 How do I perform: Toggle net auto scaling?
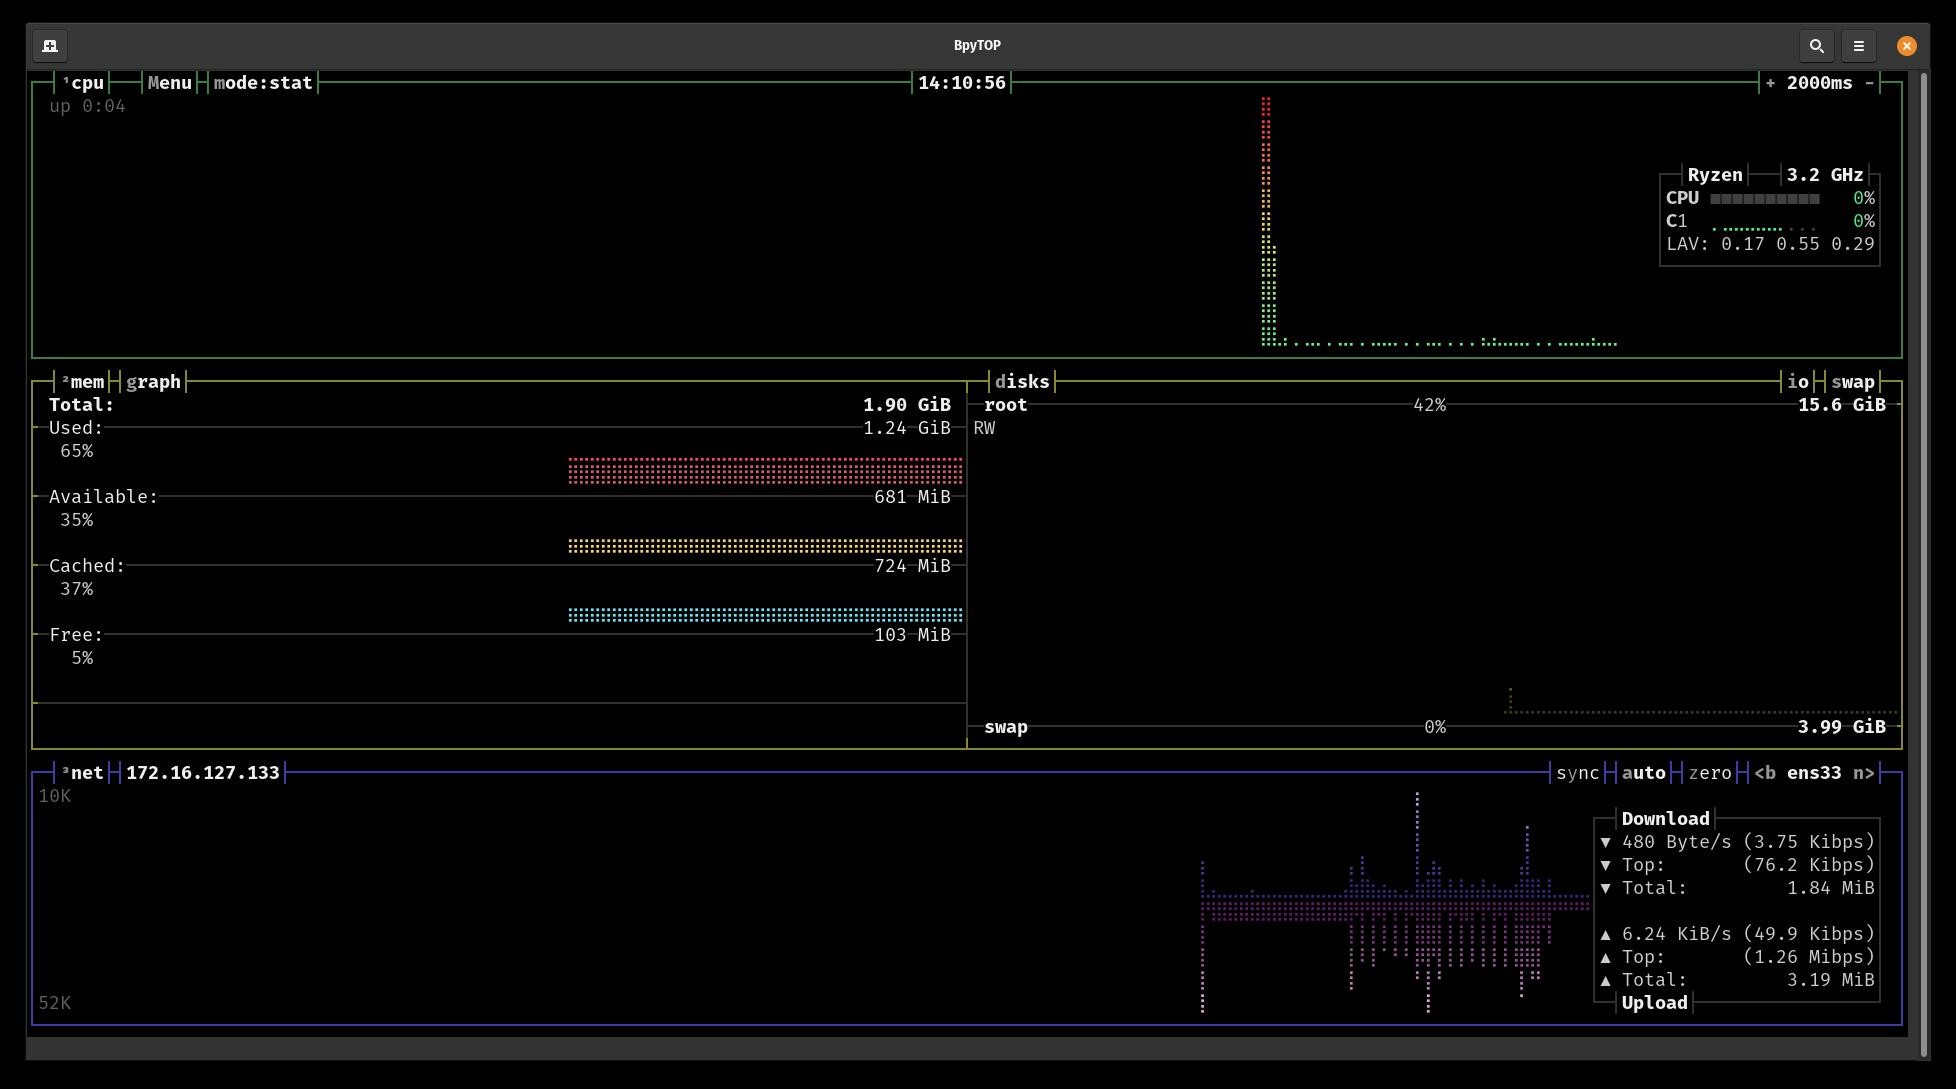[1644, 773]
